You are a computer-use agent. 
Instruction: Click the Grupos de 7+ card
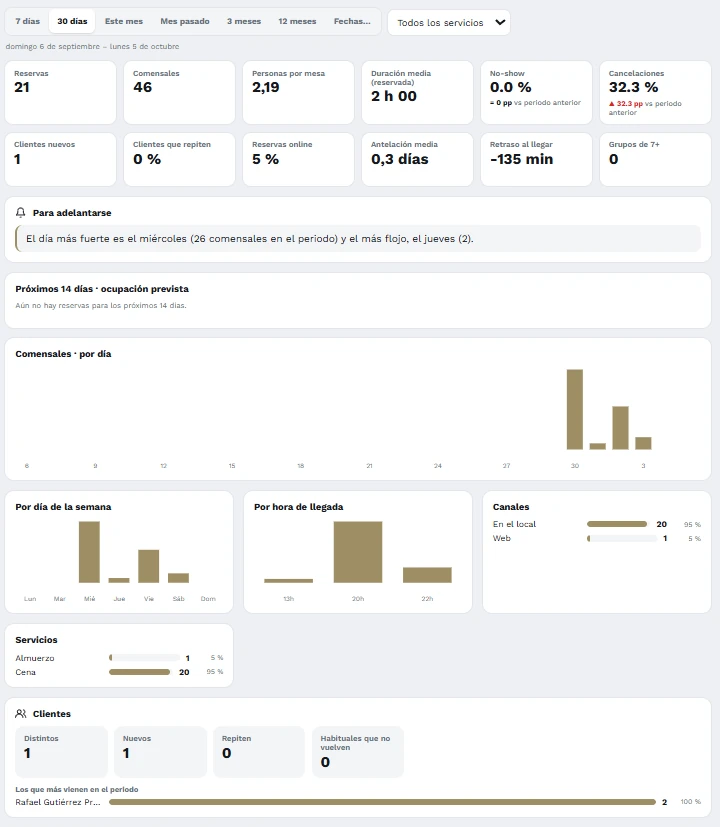pos(655,159)
